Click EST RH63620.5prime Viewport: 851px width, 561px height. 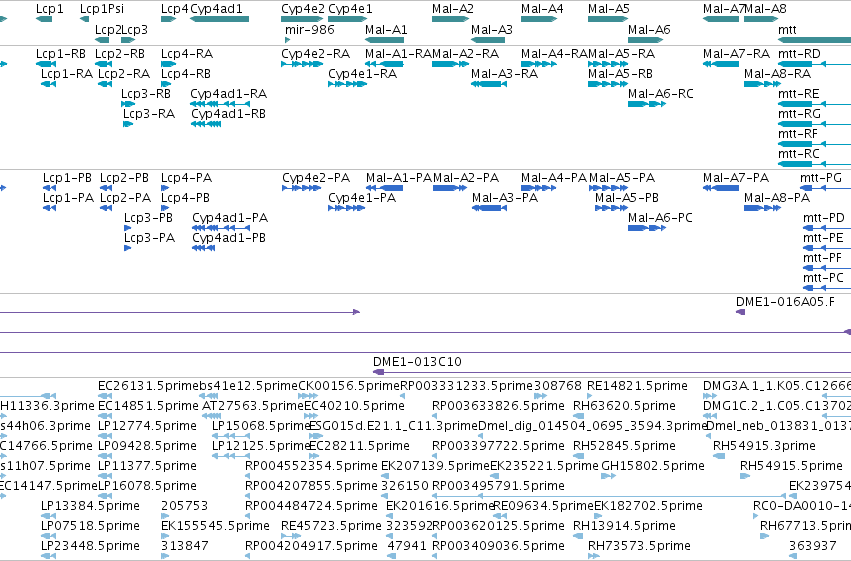tap(624, 406)
